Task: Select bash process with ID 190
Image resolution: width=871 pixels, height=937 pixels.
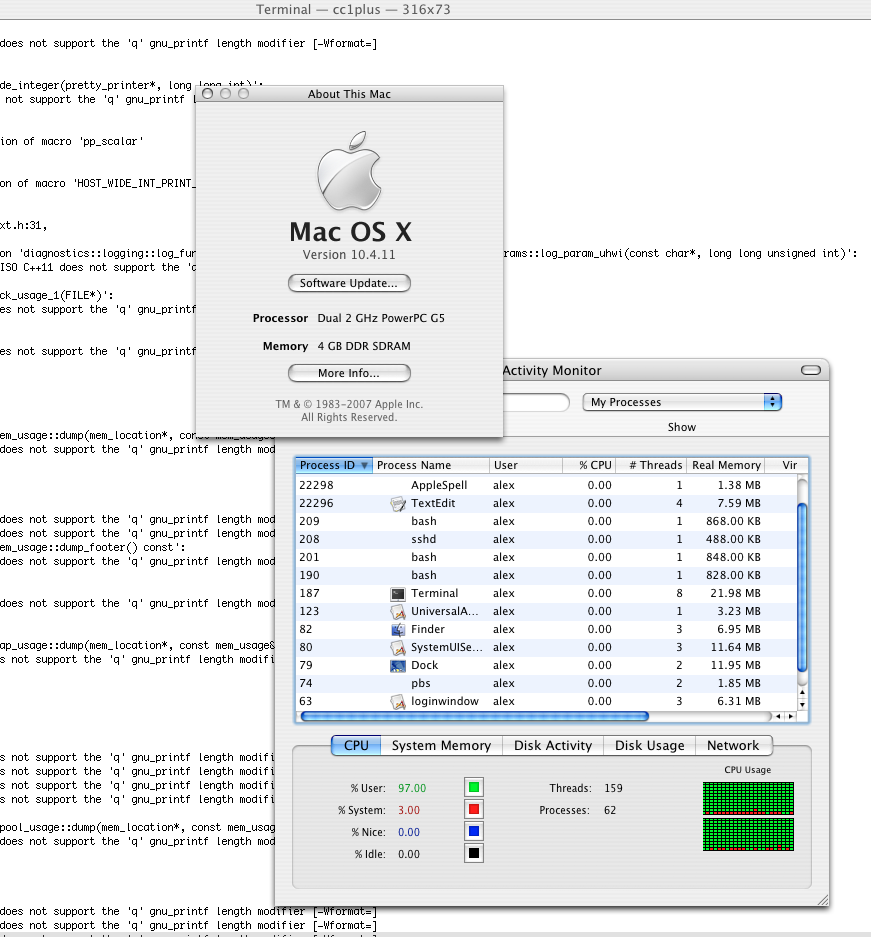Action: 547,575
